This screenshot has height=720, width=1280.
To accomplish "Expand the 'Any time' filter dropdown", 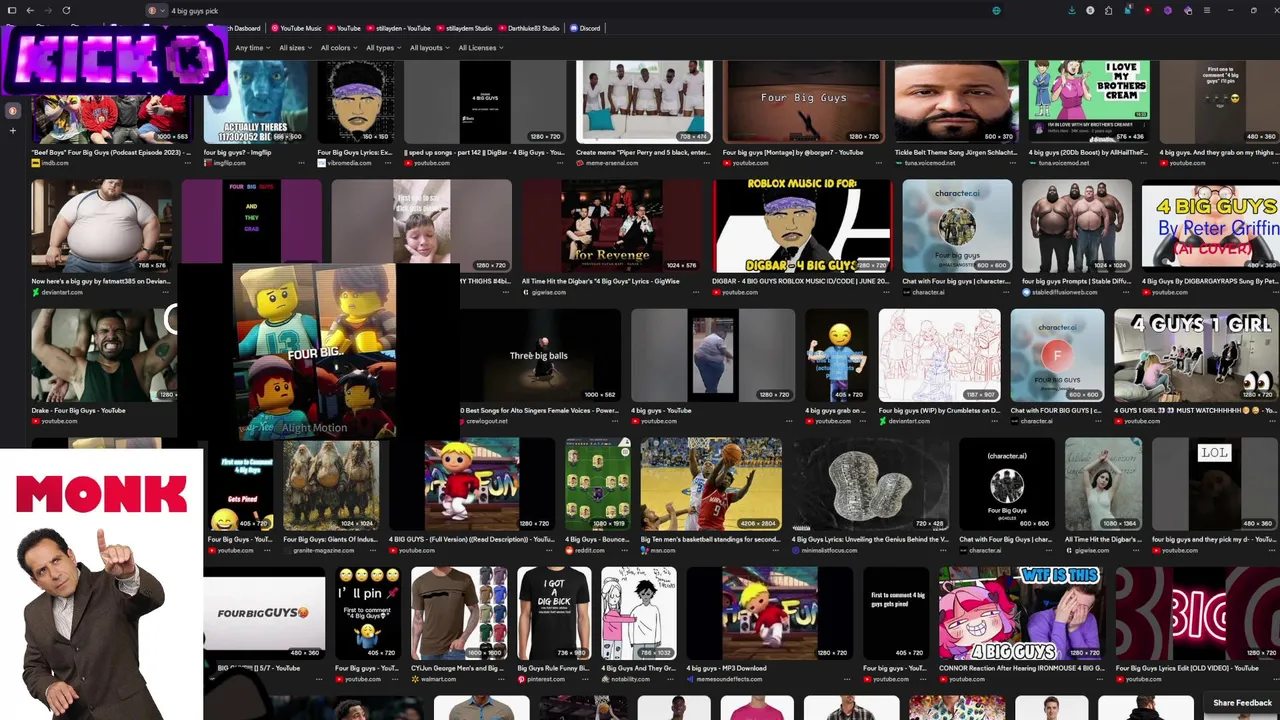I will coord(253,48).
